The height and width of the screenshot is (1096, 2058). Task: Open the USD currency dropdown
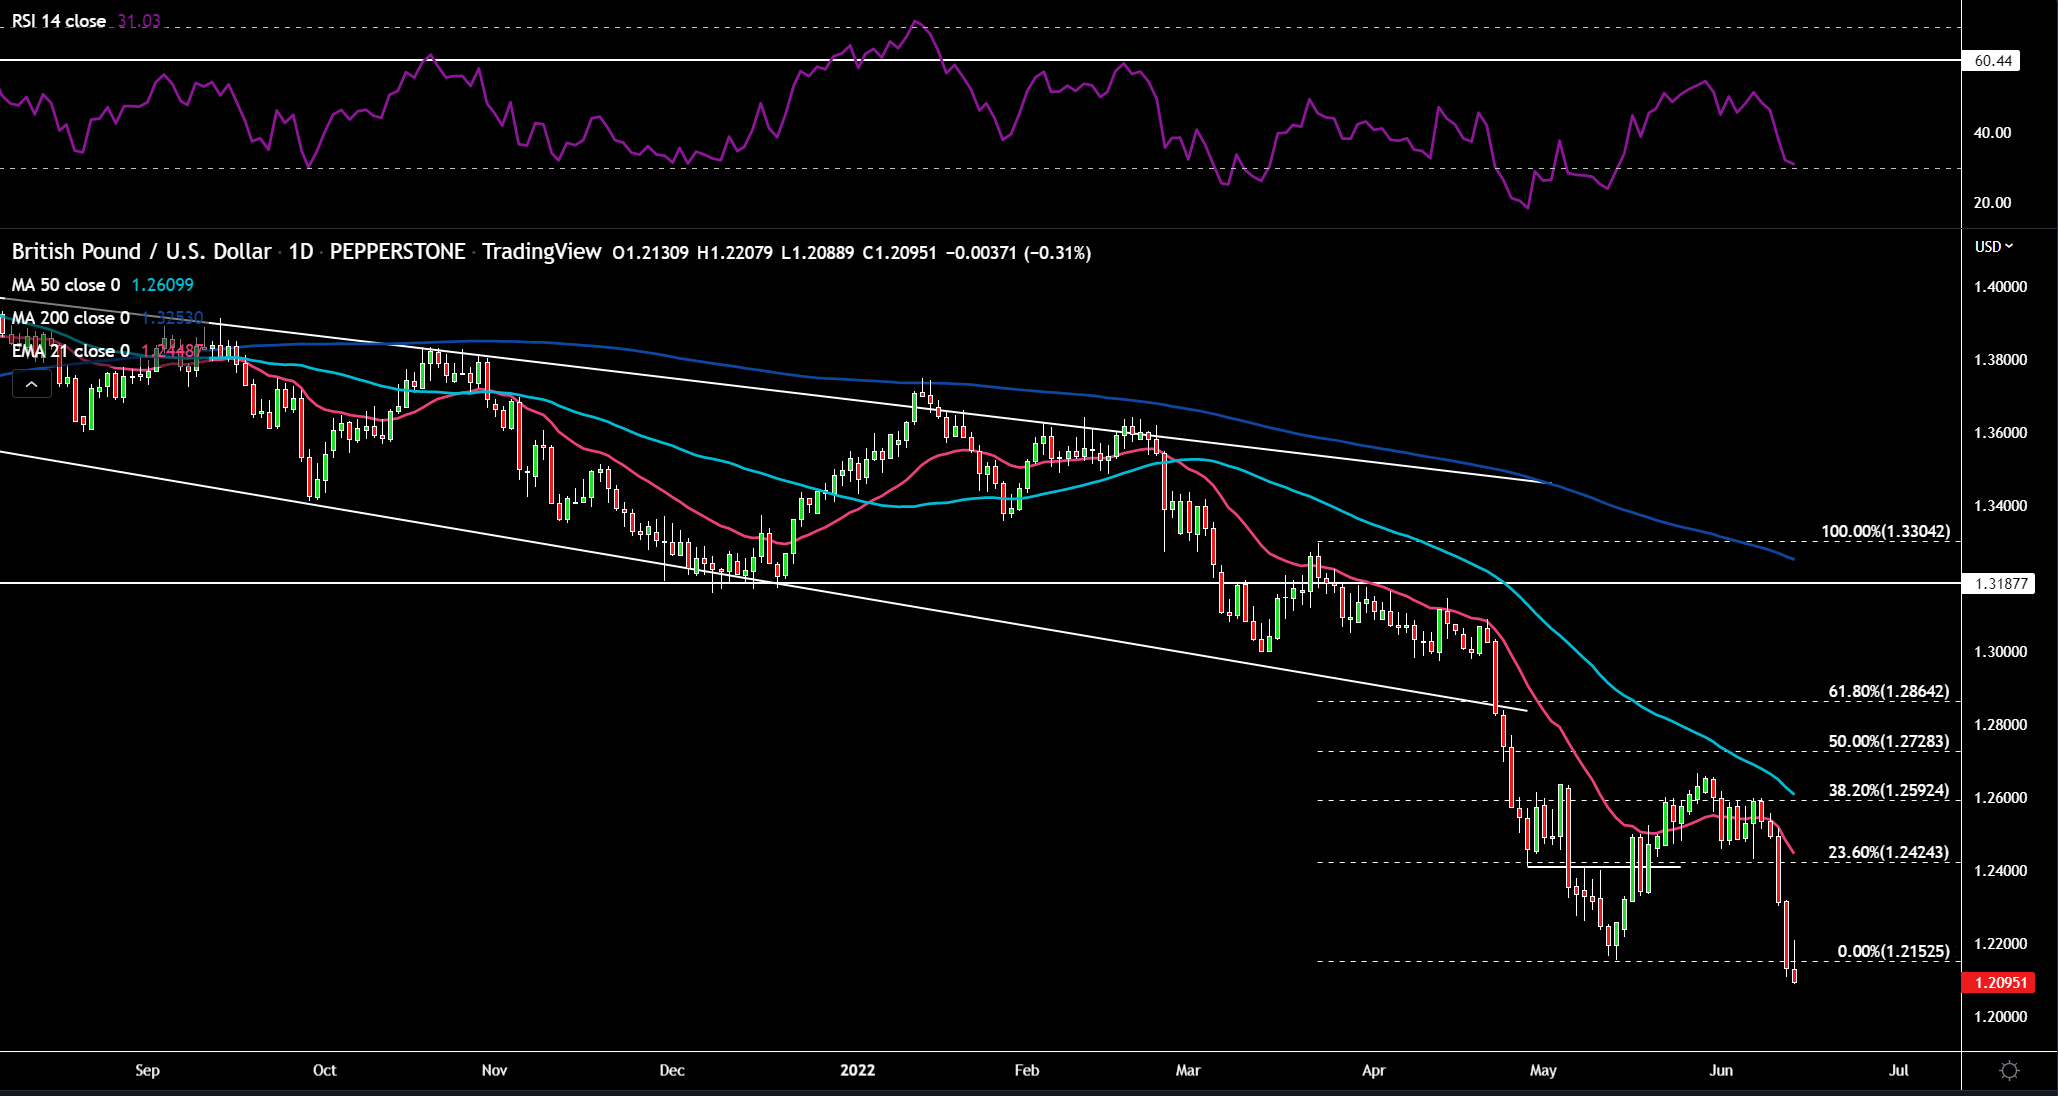[1993, 246]
